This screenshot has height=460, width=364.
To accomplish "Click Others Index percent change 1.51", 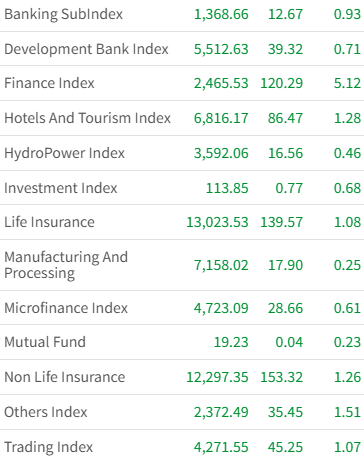I will [347, 412].
